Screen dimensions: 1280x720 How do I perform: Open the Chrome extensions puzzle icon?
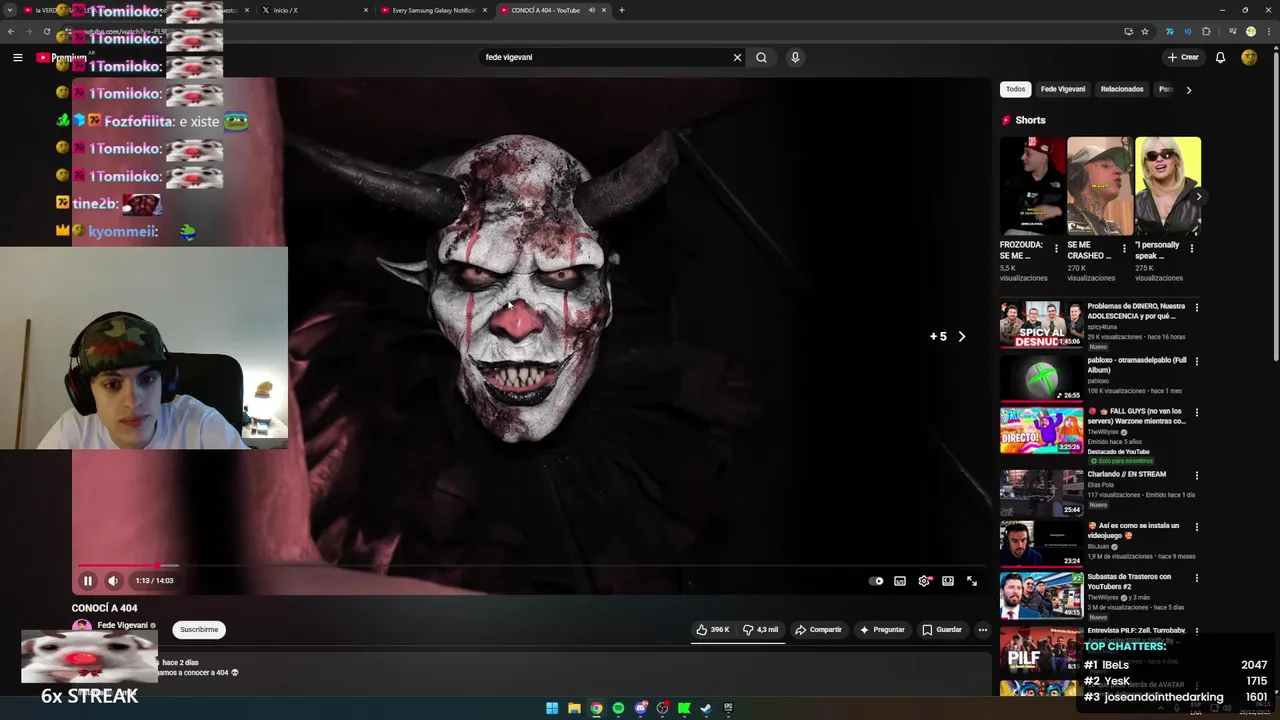point(1206,32)
